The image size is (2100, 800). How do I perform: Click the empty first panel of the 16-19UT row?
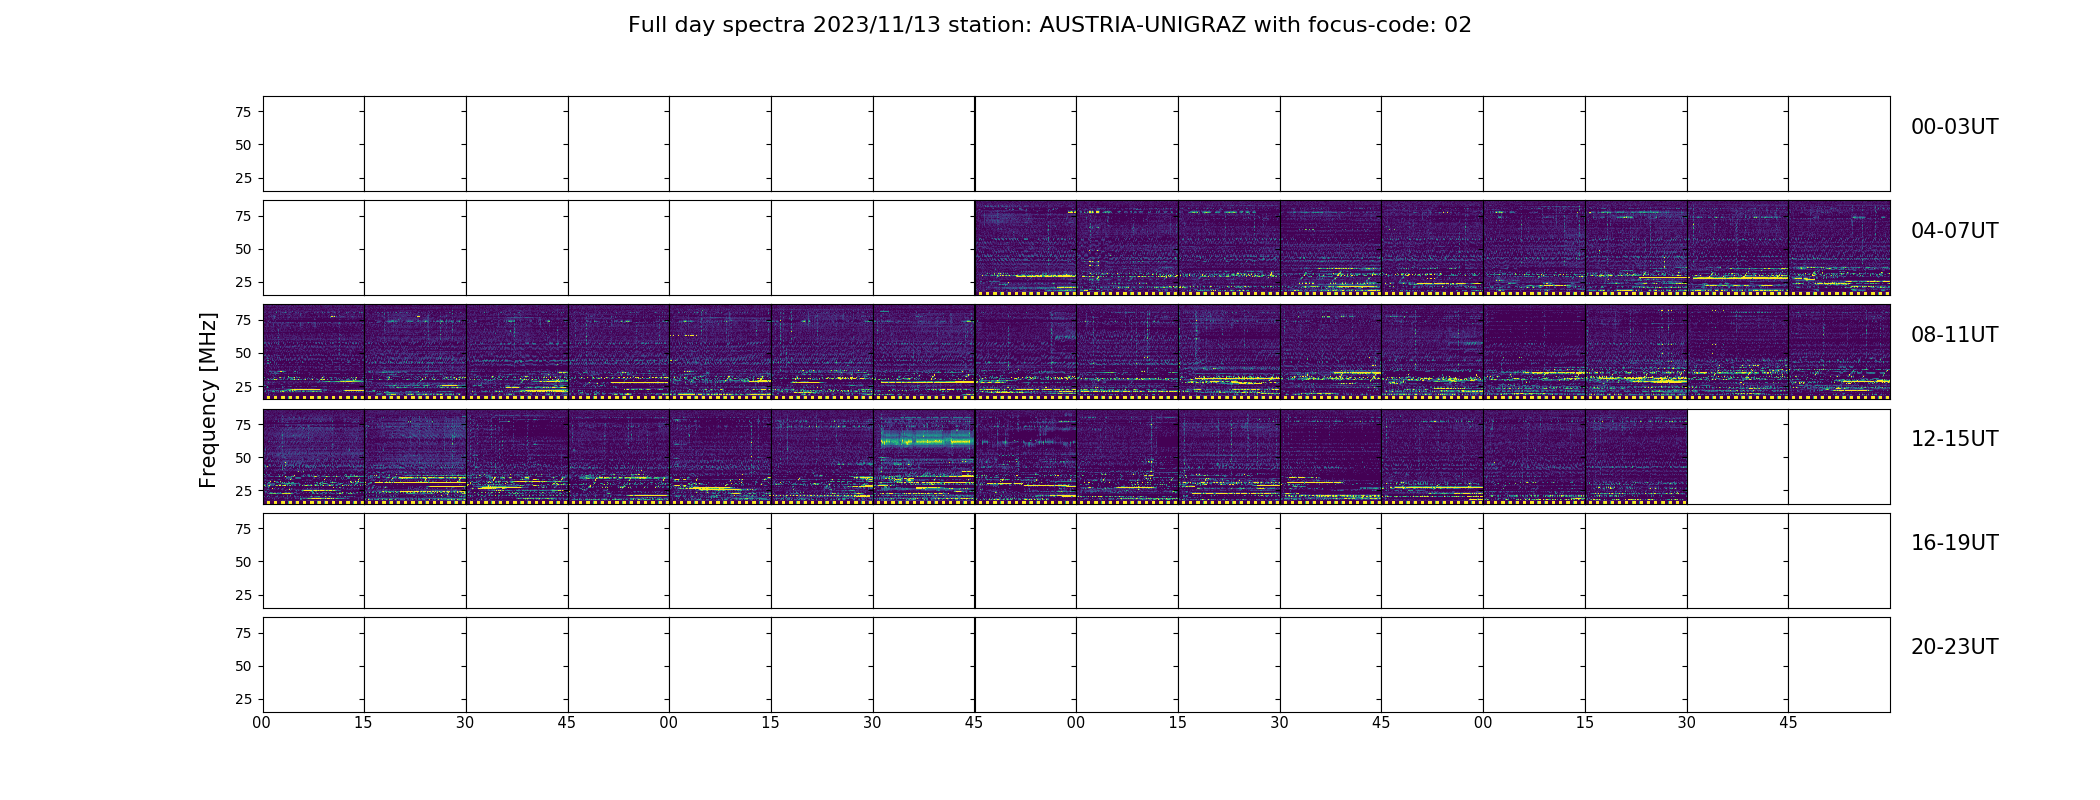click(x=313, y=561)
